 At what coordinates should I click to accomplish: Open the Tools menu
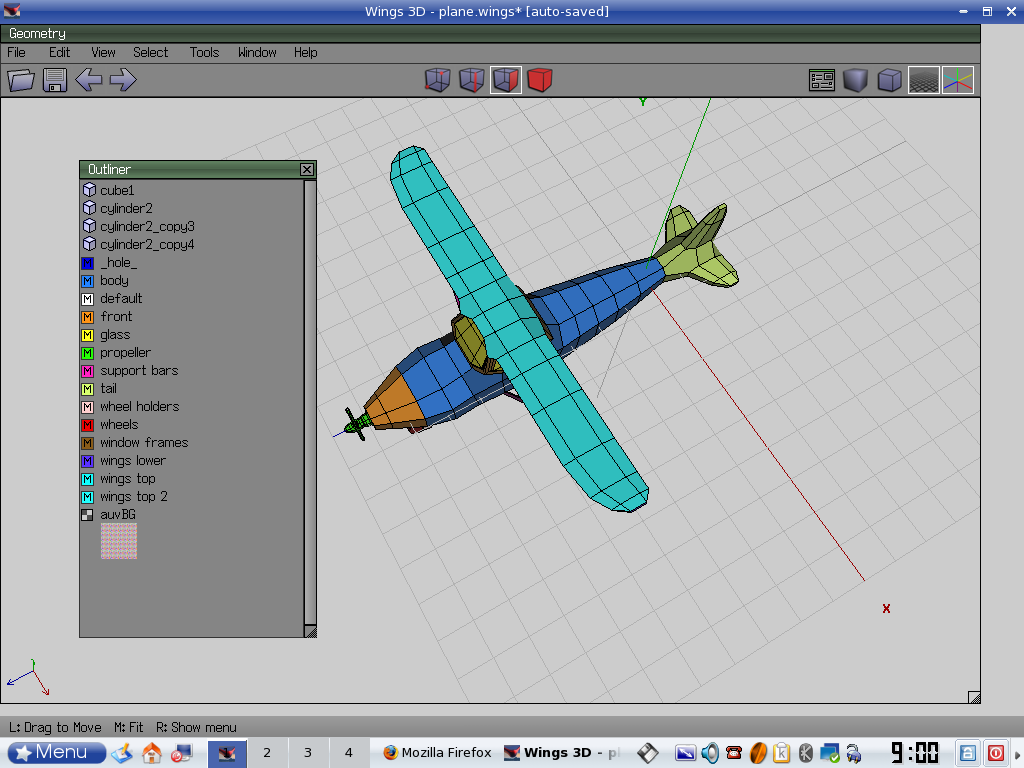204,52
